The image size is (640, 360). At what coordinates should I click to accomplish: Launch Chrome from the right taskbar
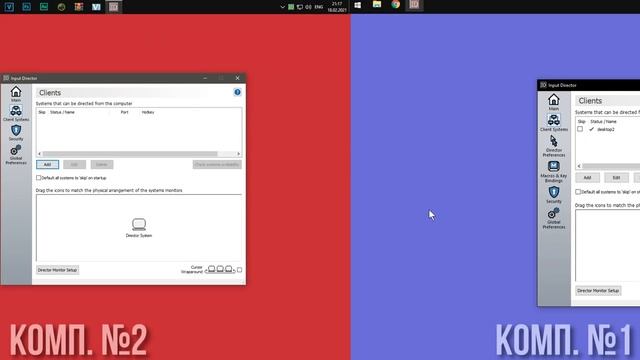click(396, 5)
